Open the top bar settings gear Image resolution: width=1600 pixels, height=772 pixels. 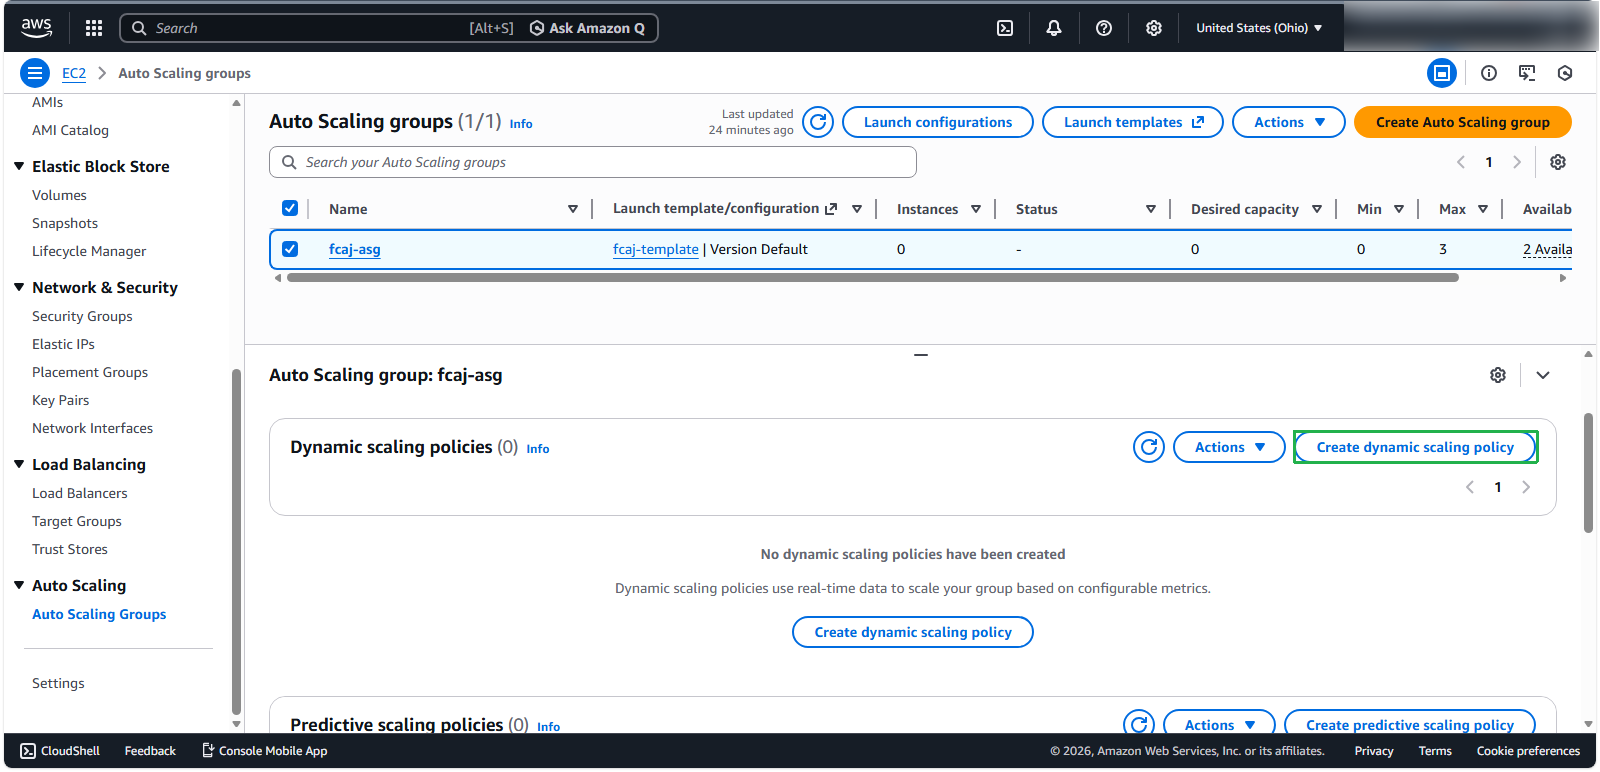1154,28
